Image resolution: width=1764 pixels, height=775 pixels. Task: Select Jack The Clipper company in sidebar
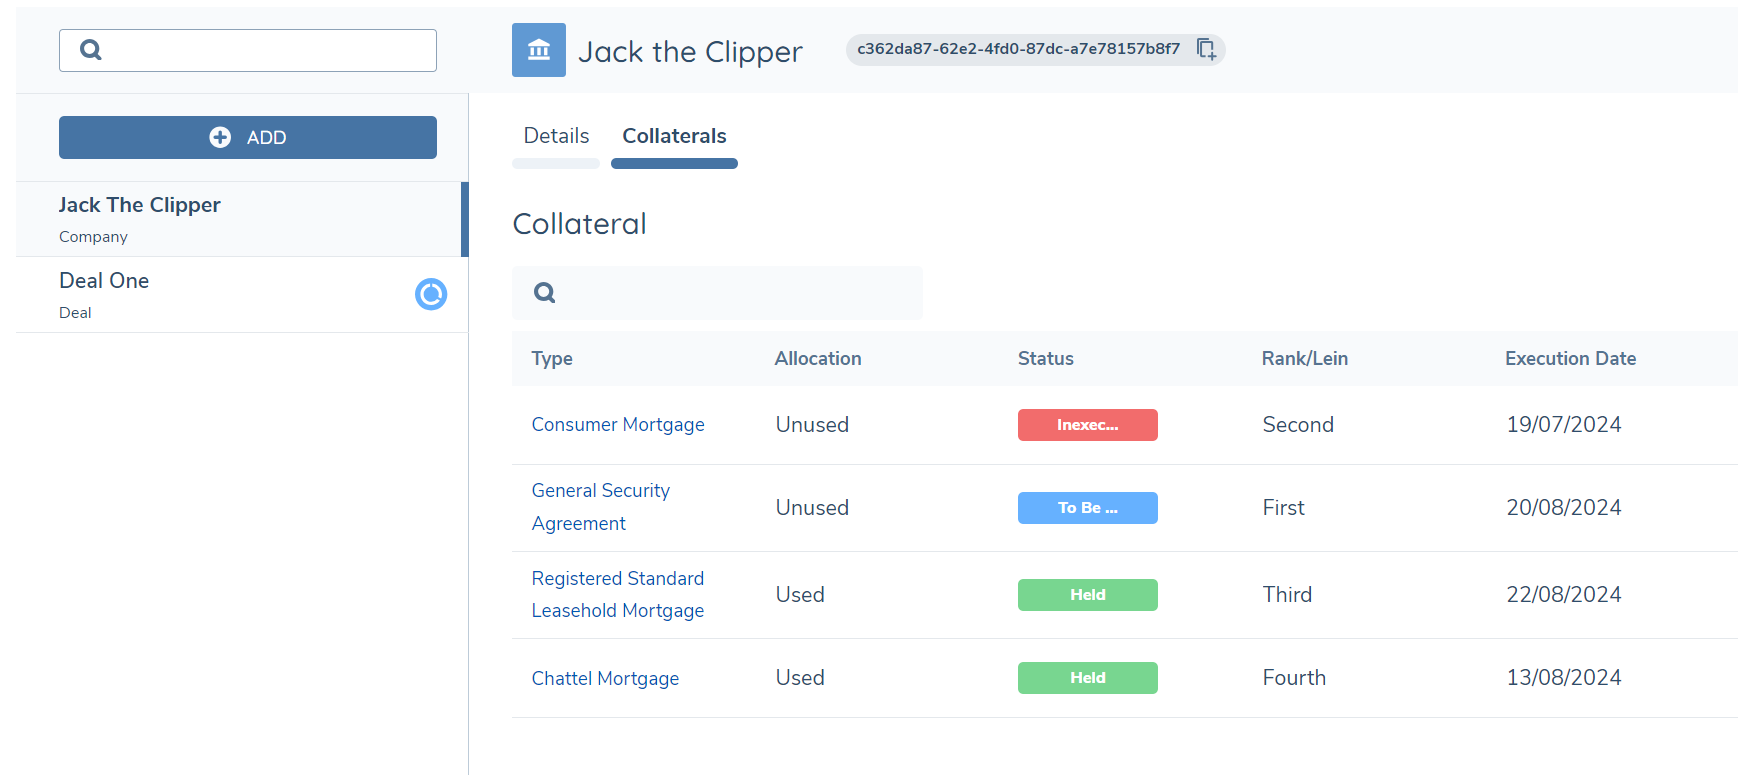click(x=140, y=206)
